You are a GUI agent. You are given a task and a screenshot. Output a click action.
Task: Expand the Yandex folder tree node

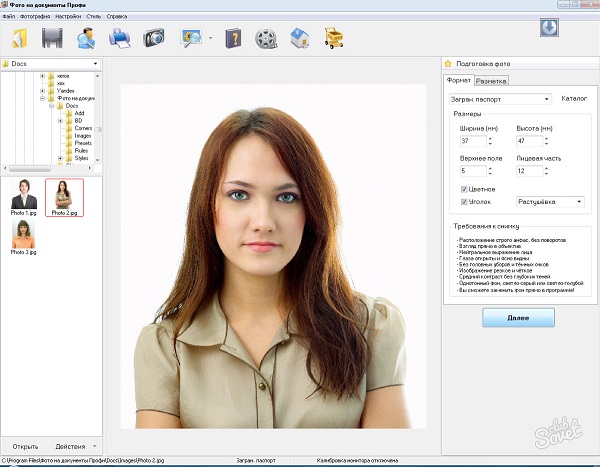(x=42, y=91)
